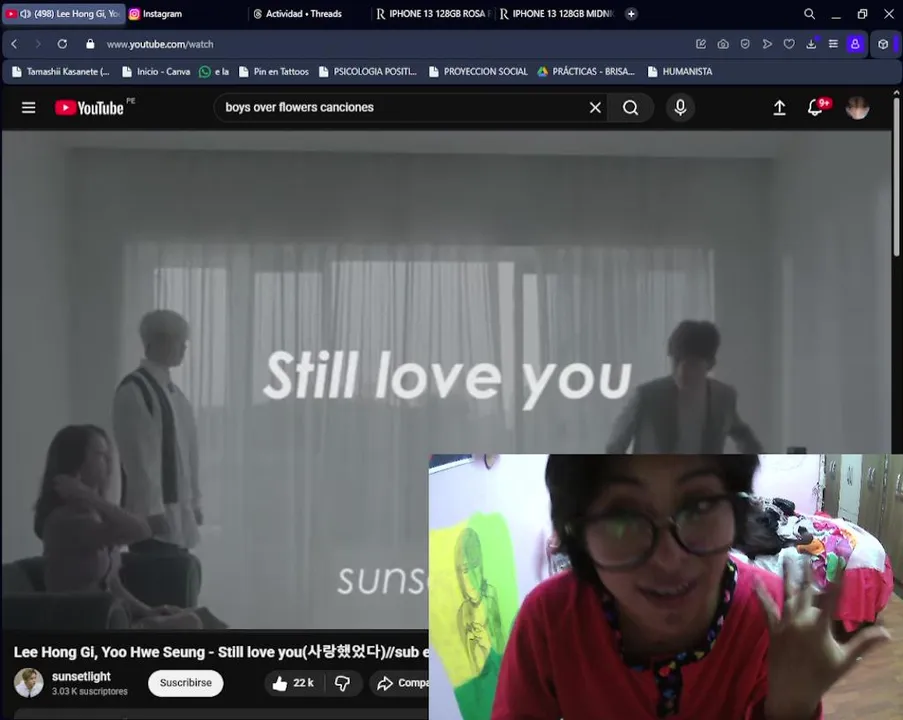Open the browser downloads icon
Image resolution: width=903 pixels, height=720 pixels.
coord(811,44)
